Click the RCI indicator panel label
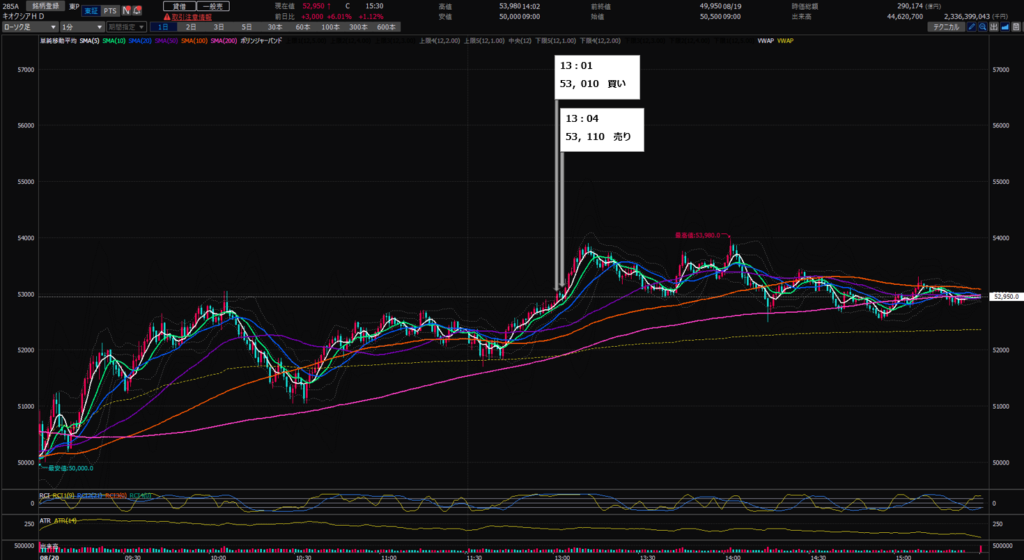This screenshot has height=560, width=1024. 44,496
